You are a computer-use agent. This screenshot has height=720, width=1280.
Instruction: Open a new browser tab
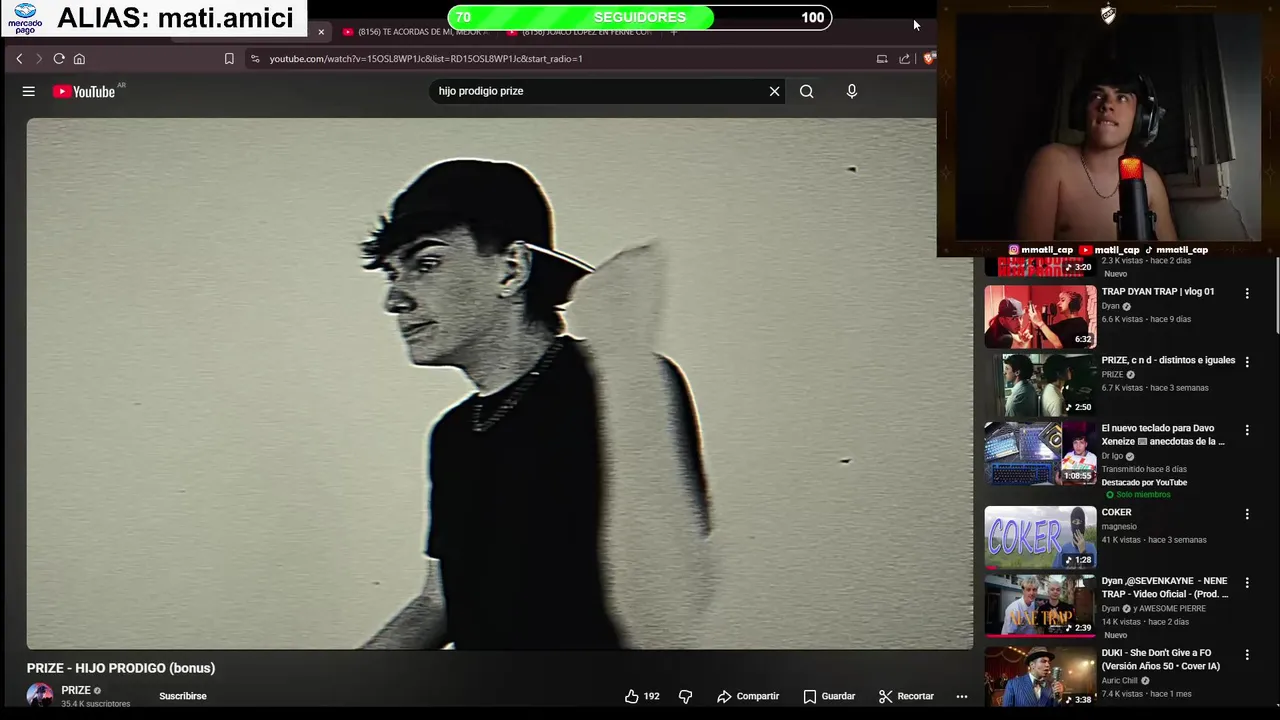[x=674, y=32]
